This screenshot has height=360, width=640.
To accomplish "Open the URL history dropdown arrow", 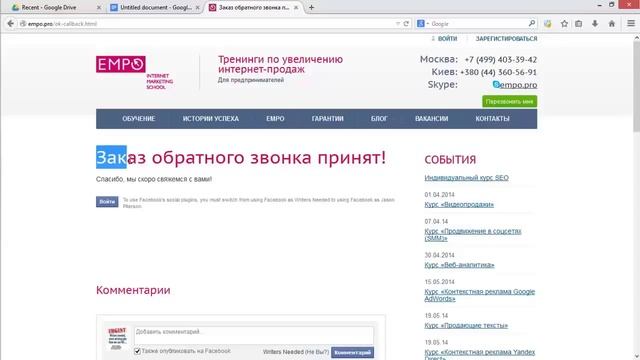I will click(x=398, y=24).
